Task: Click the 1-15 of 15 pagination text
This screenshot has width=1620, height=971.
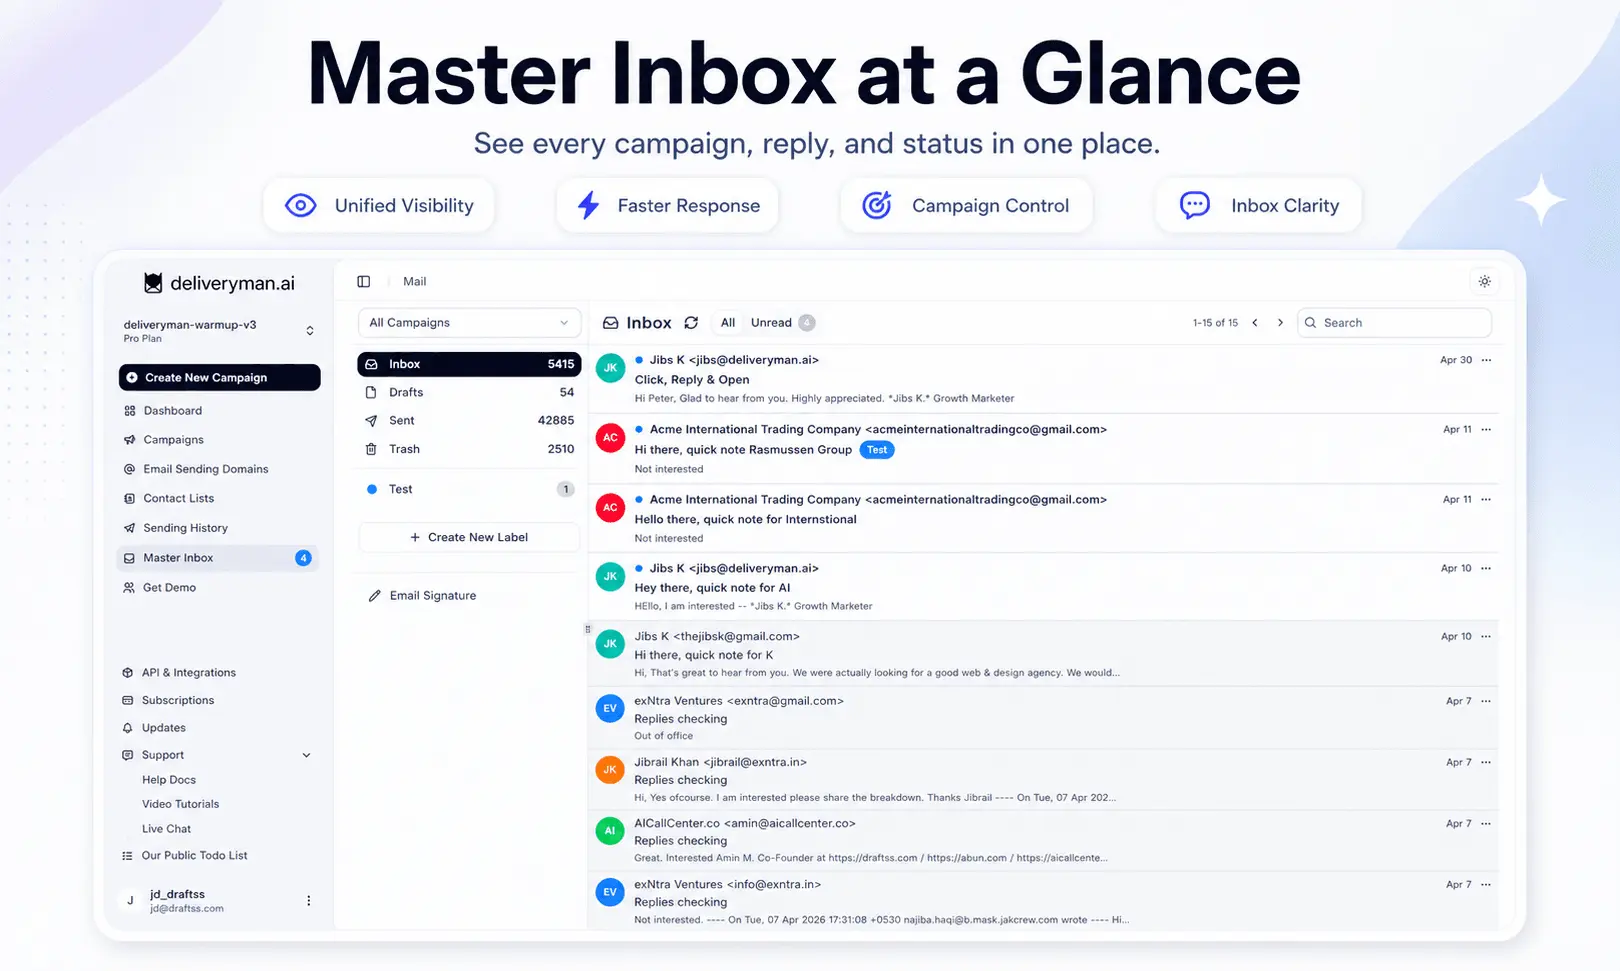Action: (1215, 323)
